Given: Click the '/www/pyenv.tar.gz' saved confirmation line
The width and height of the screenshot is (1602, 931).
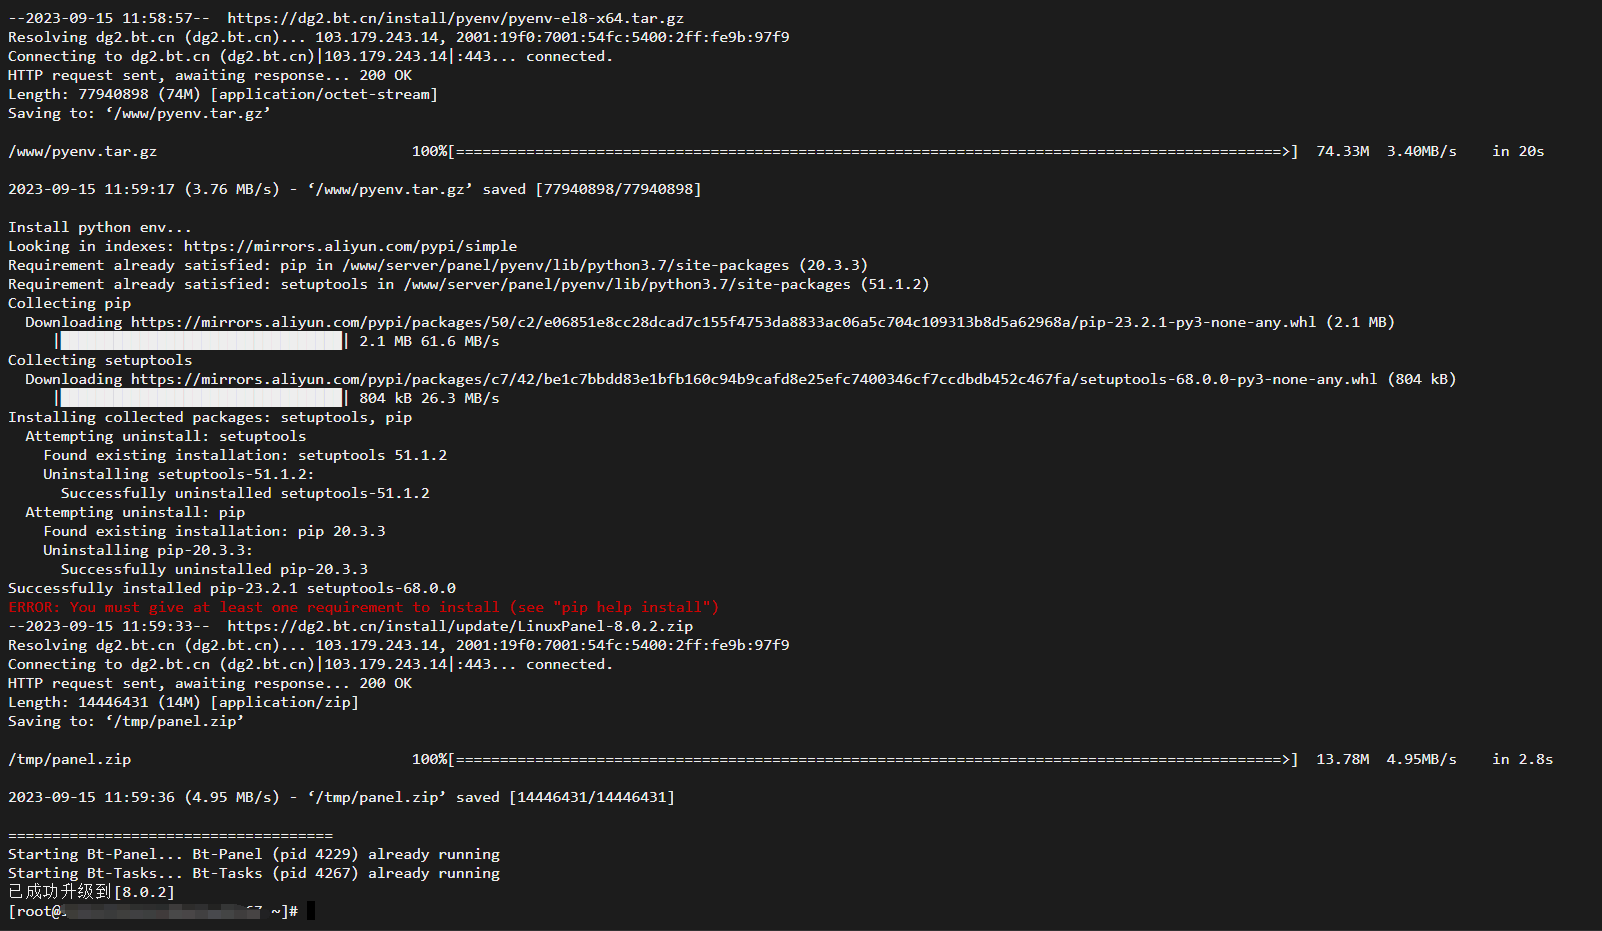Looking at the screenshot, I should pos(354,189).
